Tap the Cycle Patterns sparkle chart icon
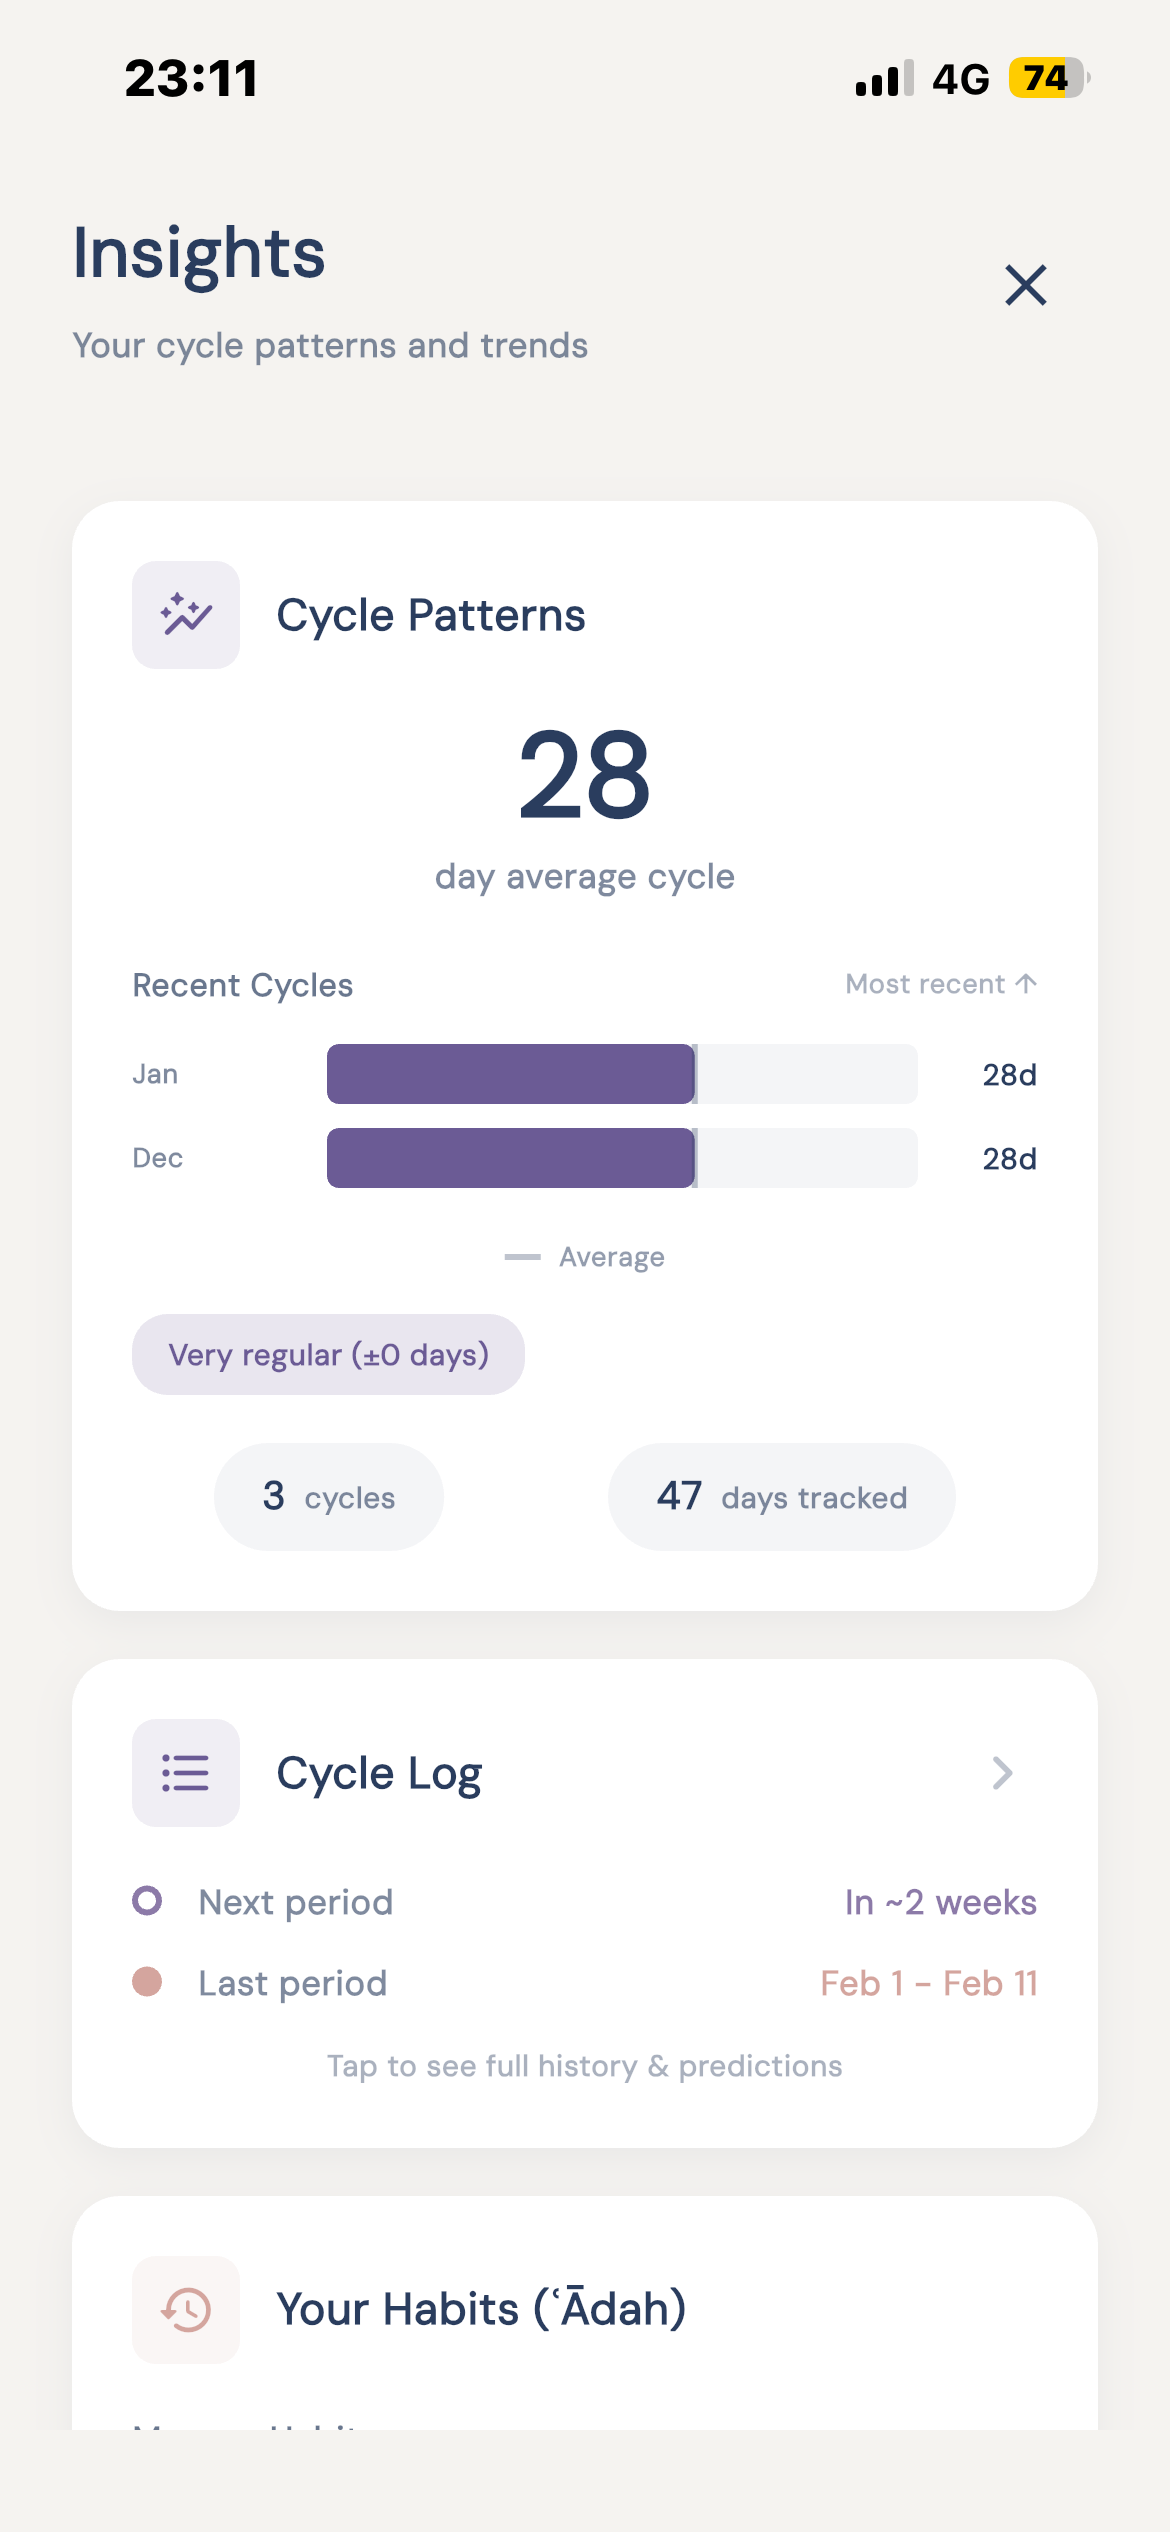Viewport: 1170px width, 2532px height. tap(186, 615)
